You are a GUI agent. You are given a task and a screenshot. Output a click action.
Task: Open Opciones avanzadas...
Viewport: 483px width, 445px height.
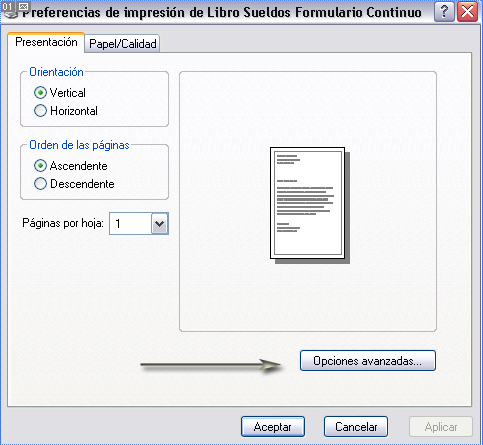(x=368, y=361)
